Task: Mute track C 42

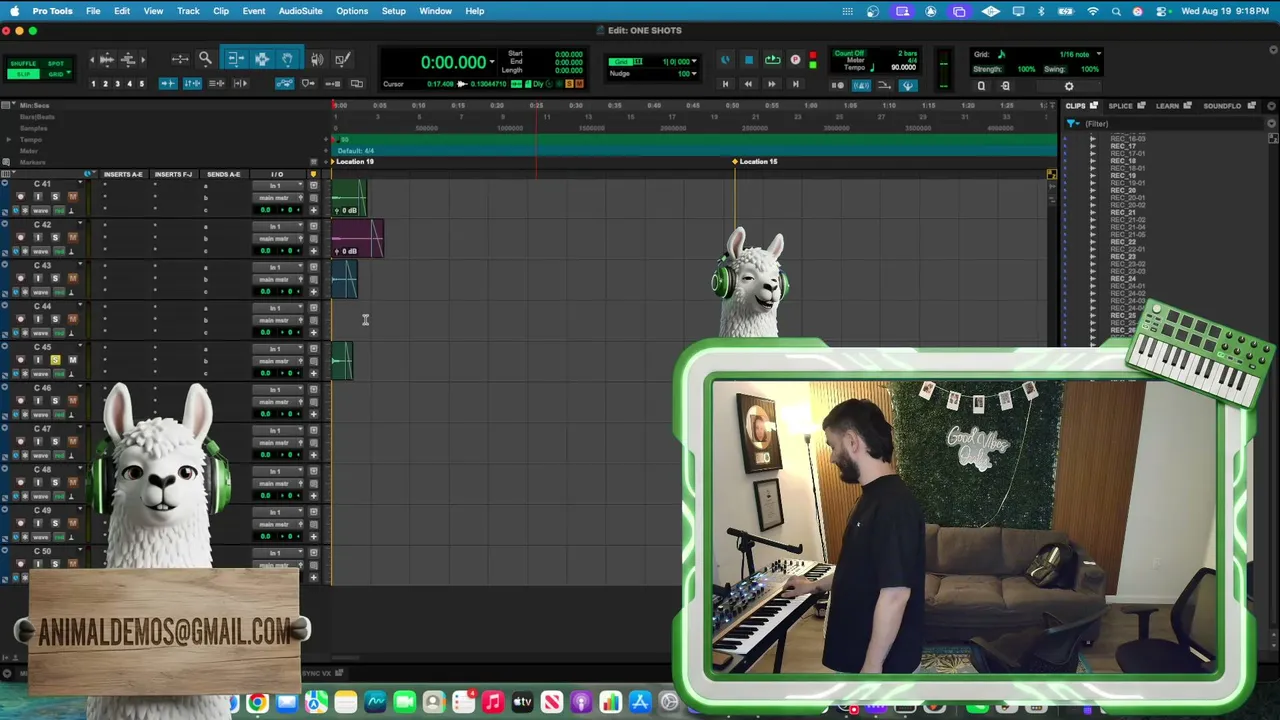Action: coord(72,238)
